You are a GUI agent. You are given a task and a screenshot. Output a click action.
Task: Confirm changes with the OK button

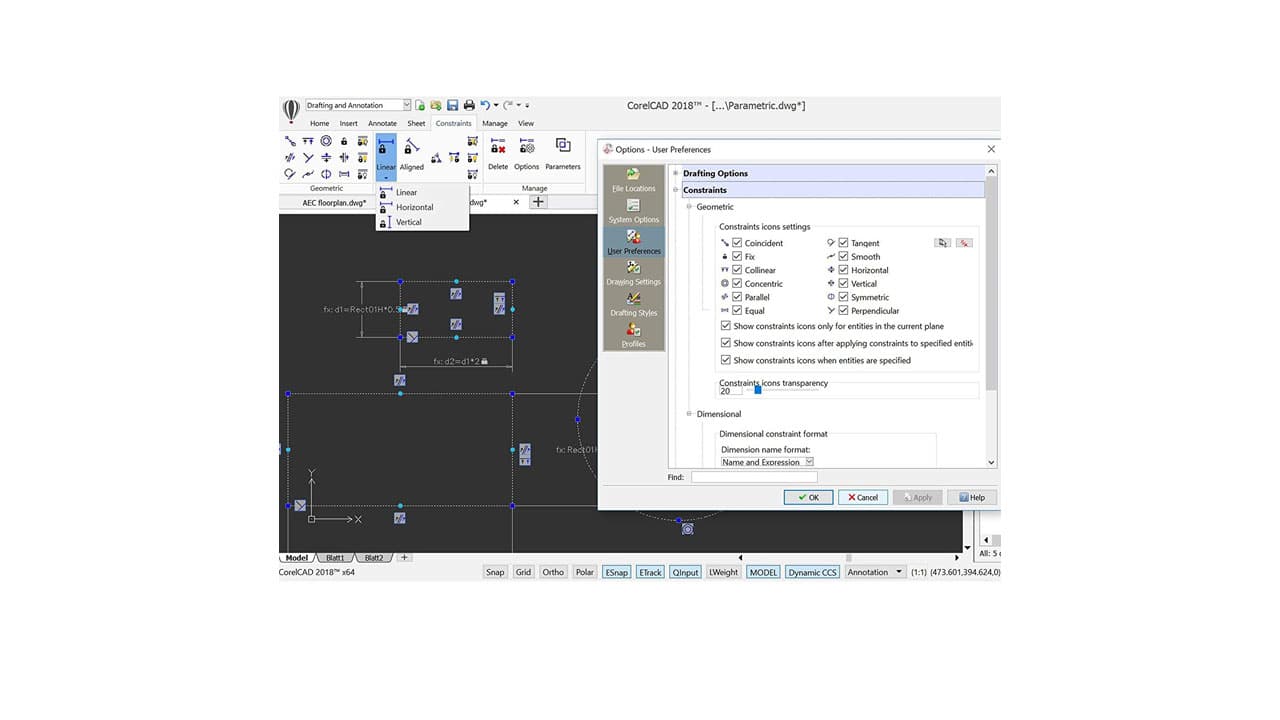click(808, 496)
